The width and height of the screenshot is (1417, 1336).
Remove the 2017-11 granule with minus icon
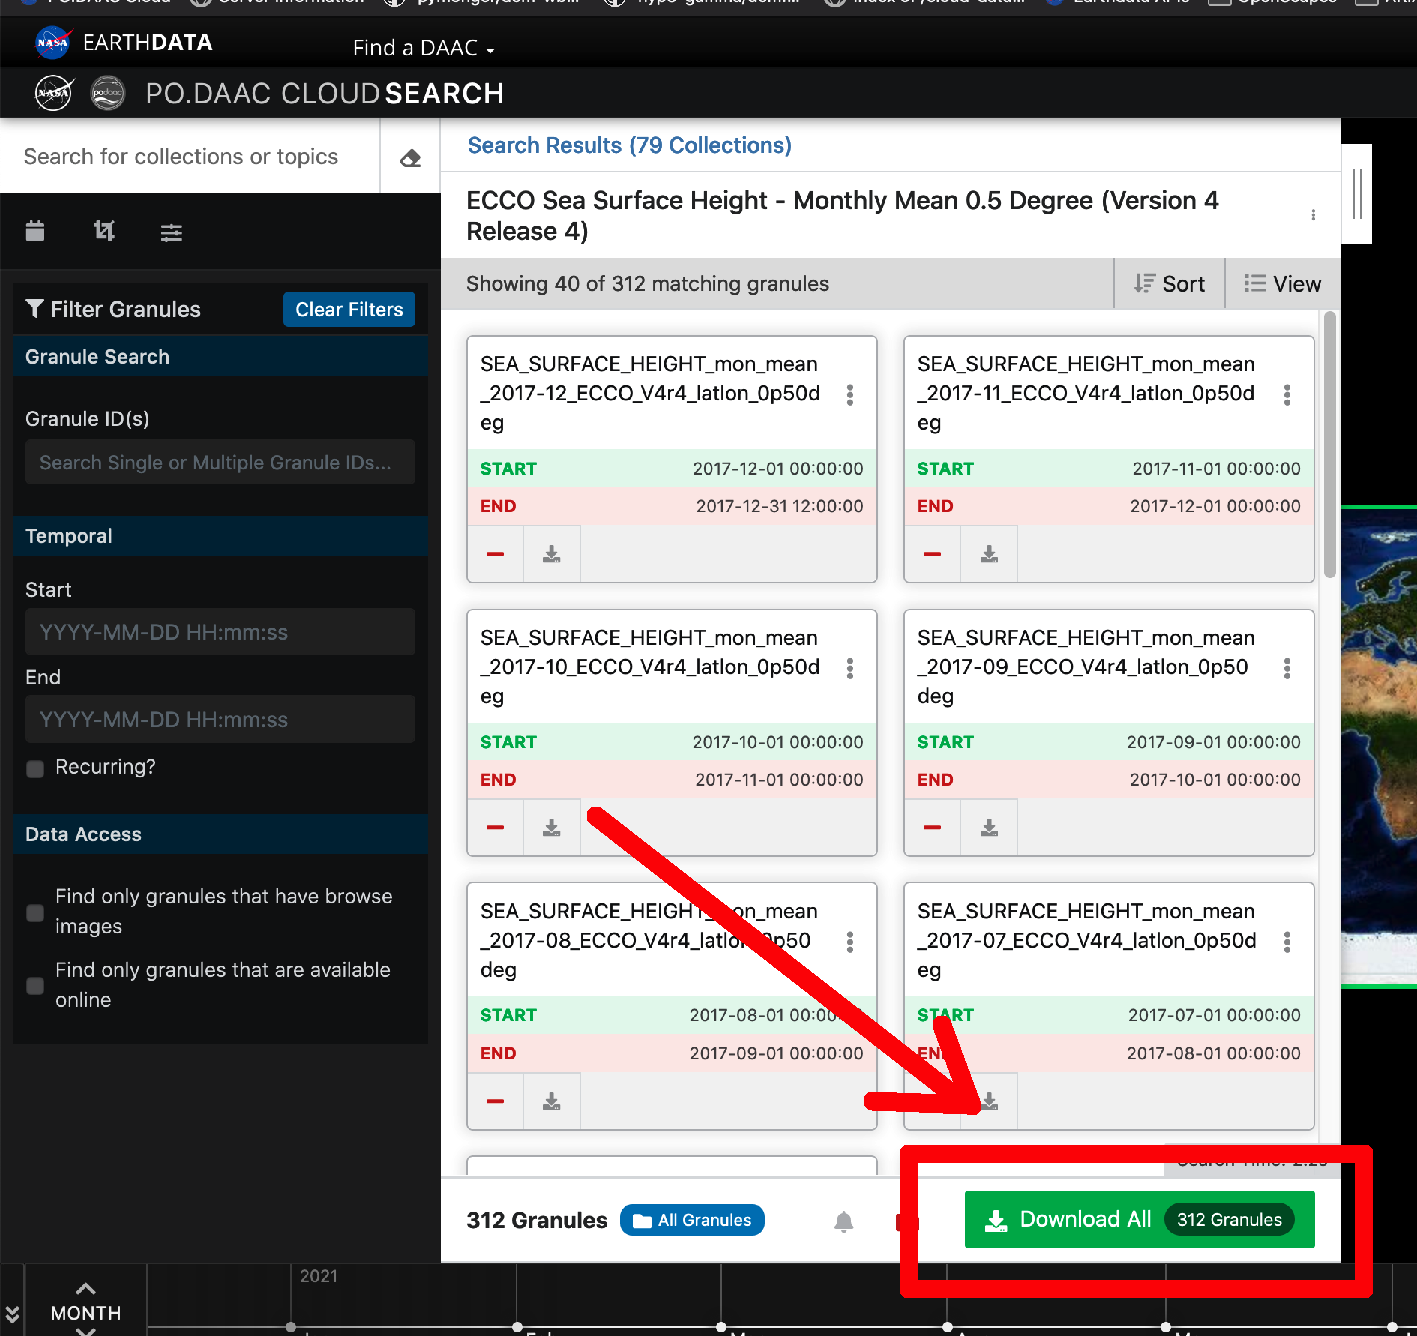click(933, 554)
